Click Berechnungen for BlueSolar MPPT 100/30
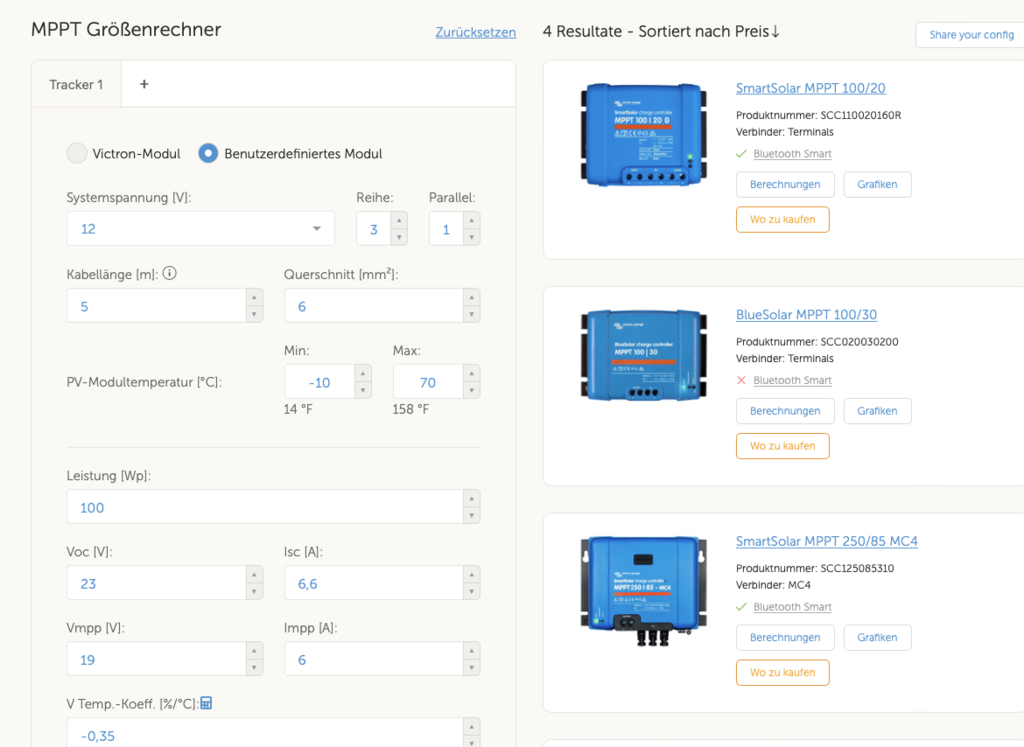Image resolution: width=1024 pixels, height=747 pixels. coord(785,411)
